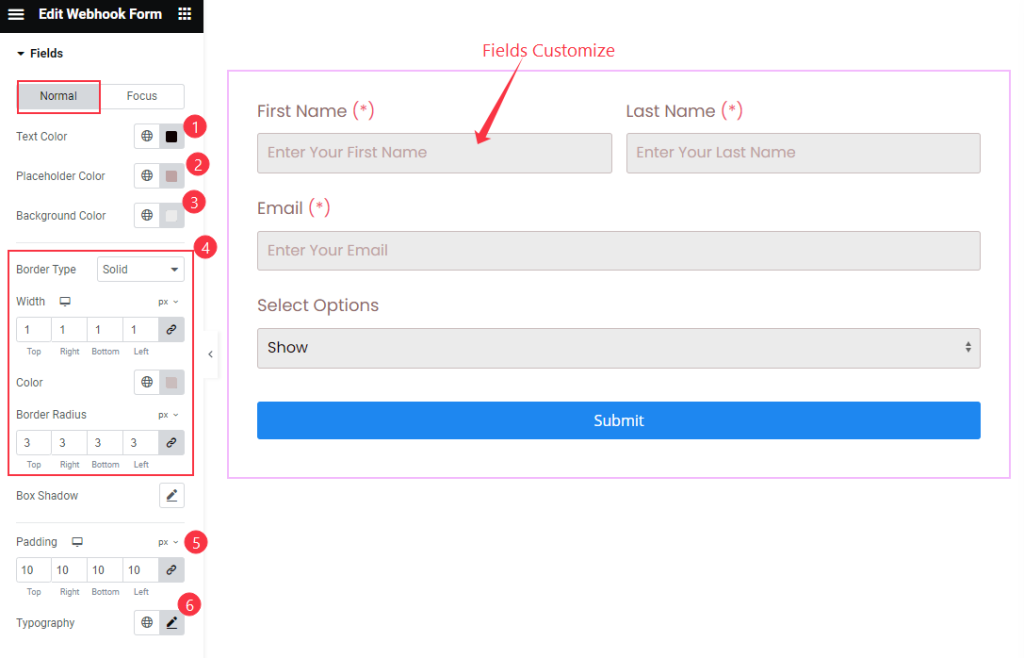The width and height of the screenshot is (1024, 658).
Task: Open the hamburger menu icon
Action: tap(16, 14)
